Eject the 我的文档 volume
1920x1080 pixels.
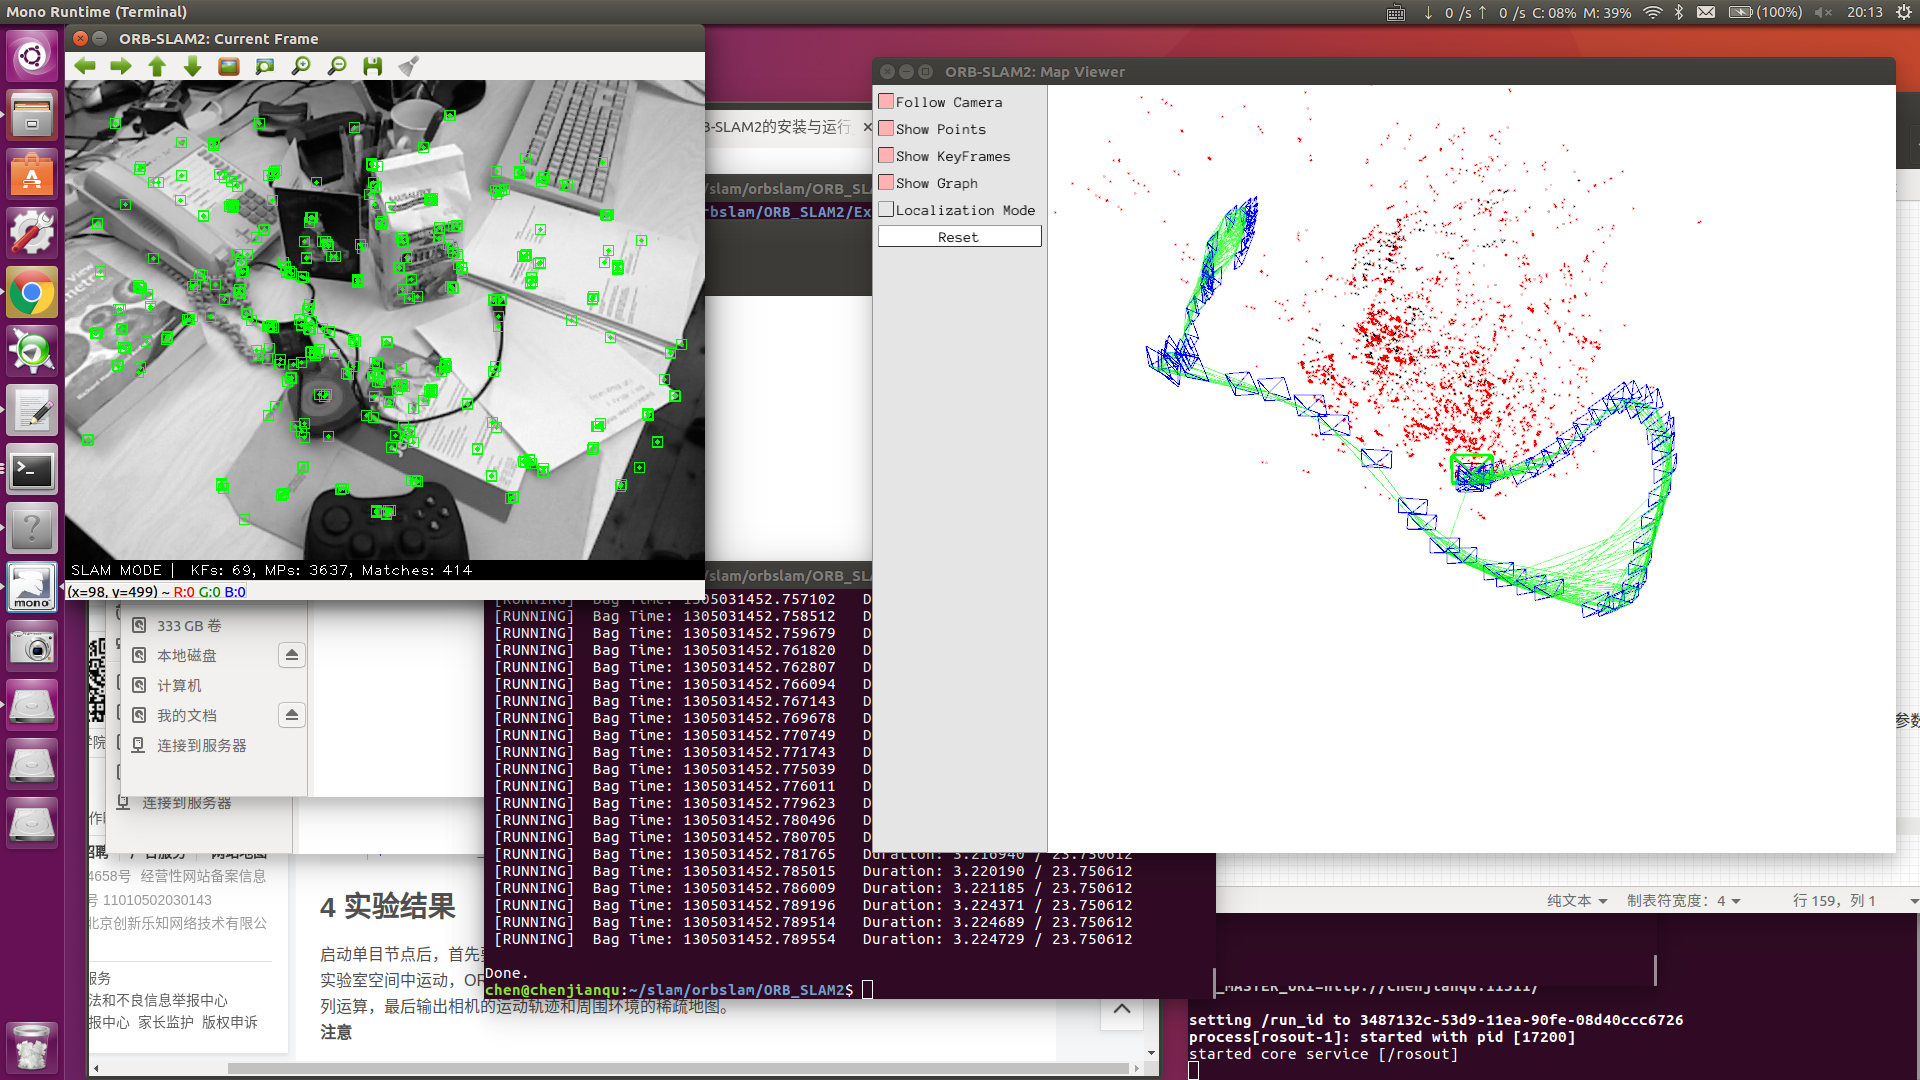[291, 715]
